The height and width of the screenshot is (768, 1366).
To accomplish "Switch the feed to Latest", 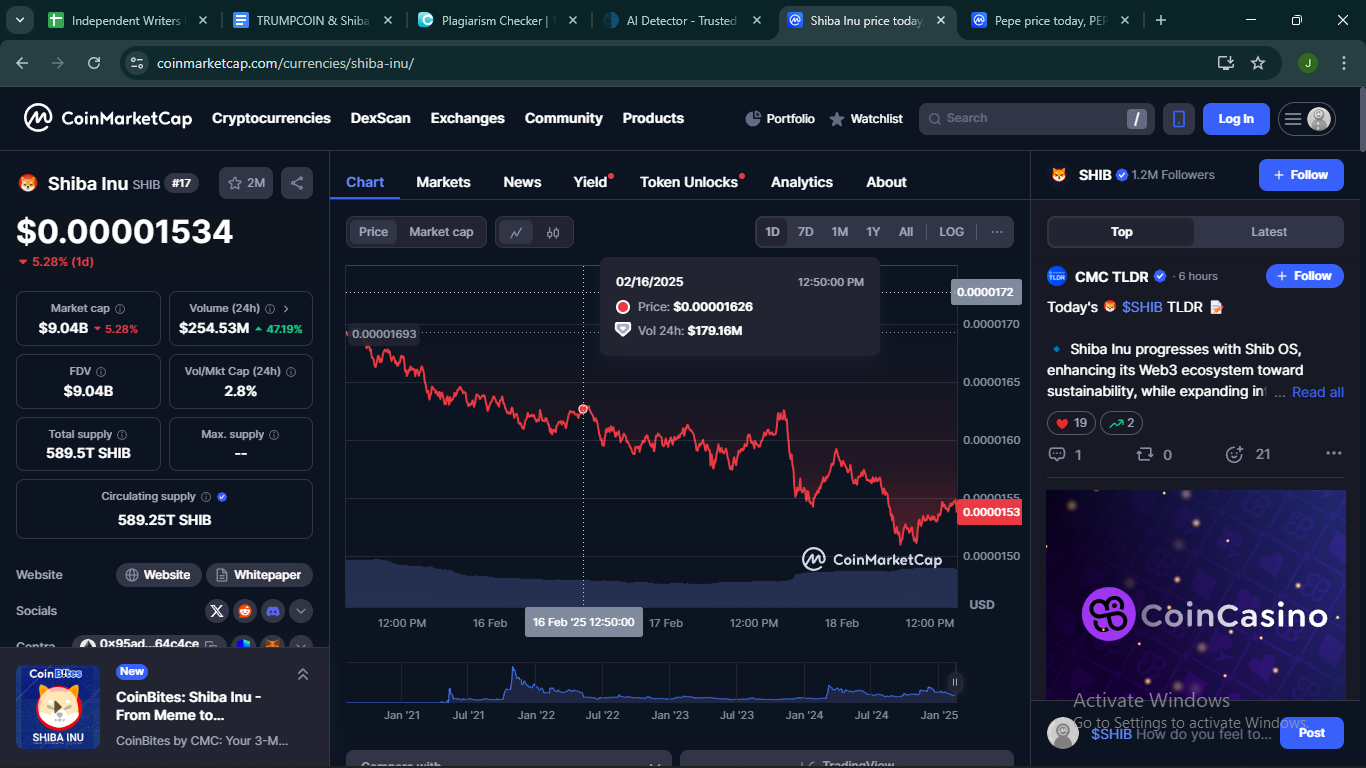I will [1269, 232].
